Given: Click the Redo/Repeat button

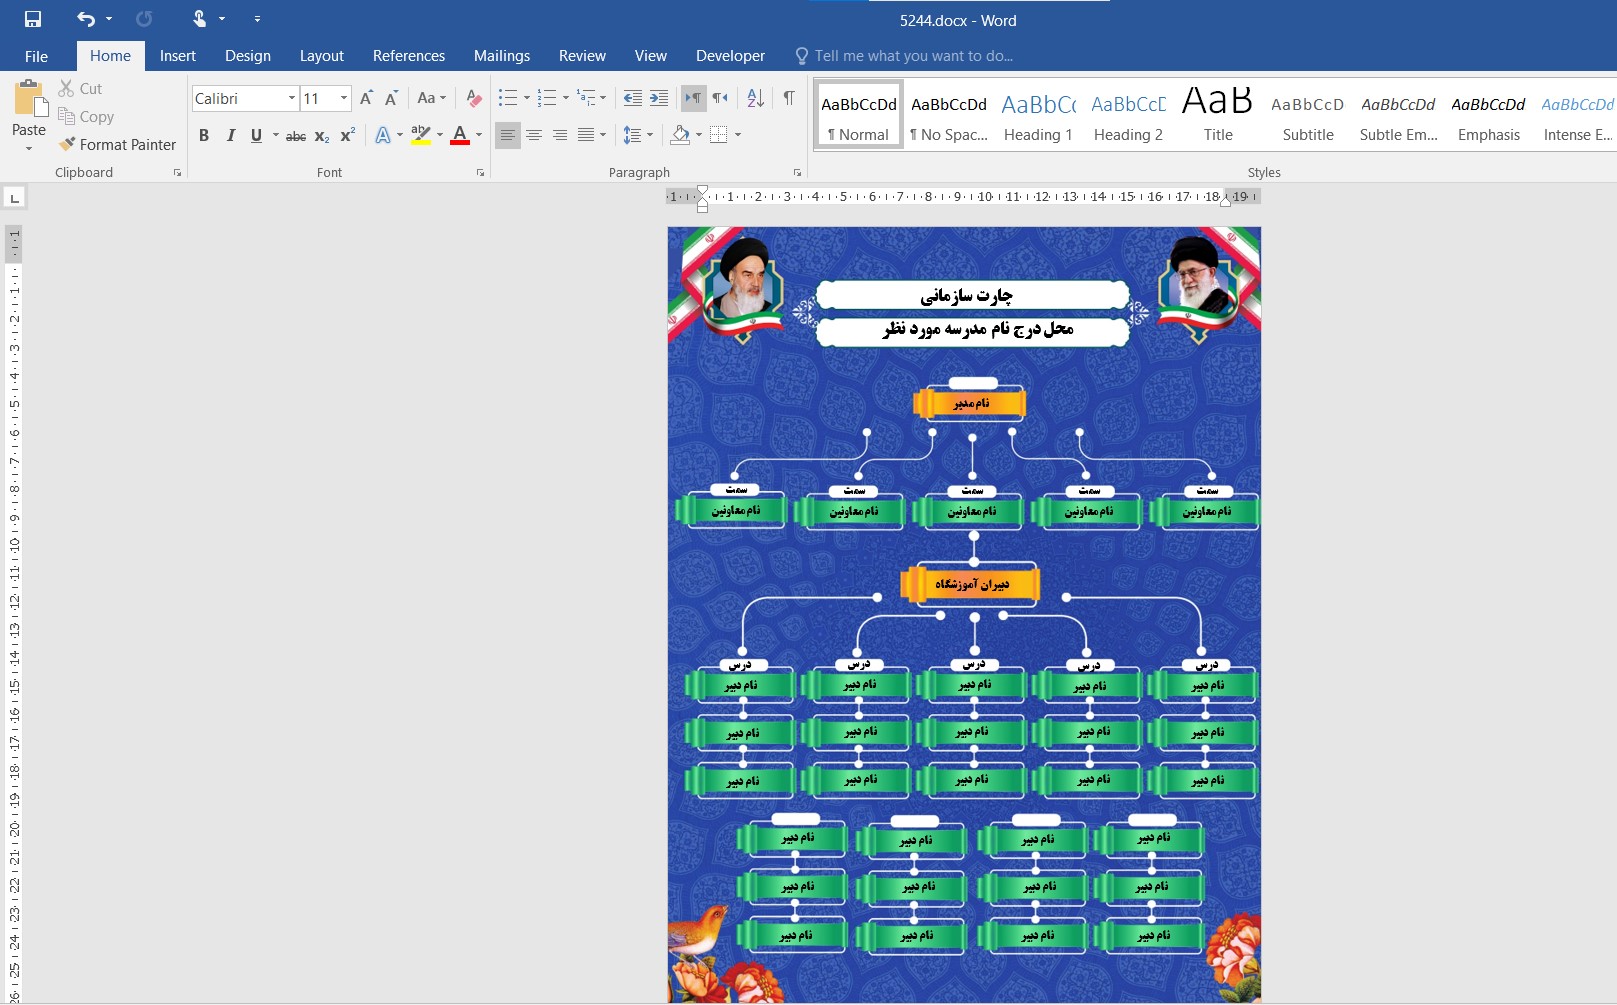Looking at the screenshot, I should click(x=144, y=19).
